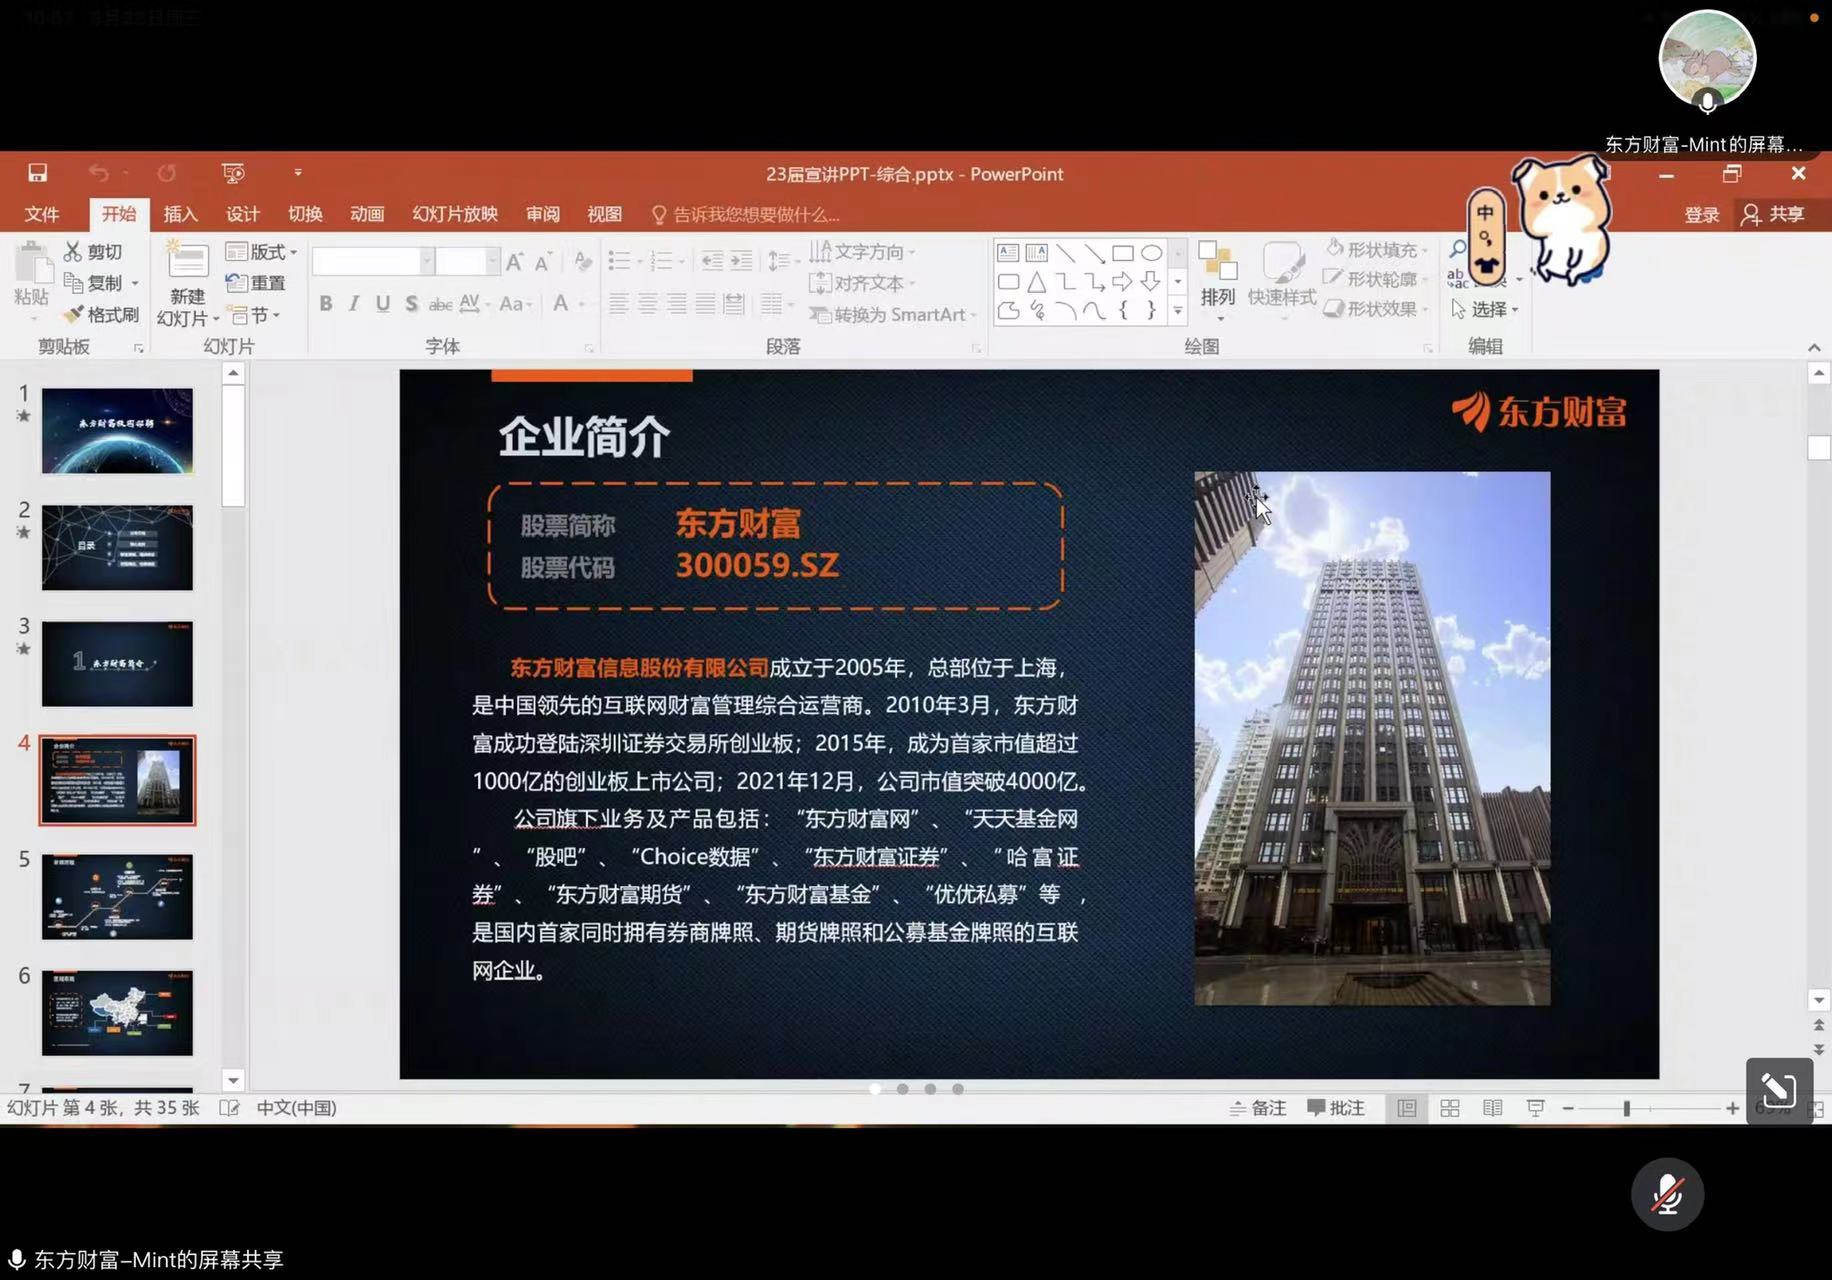Viewport: 1832px width, 1280px height.
Task: Expand the 版式 layout dropdown
Action: tap(261, 252)
